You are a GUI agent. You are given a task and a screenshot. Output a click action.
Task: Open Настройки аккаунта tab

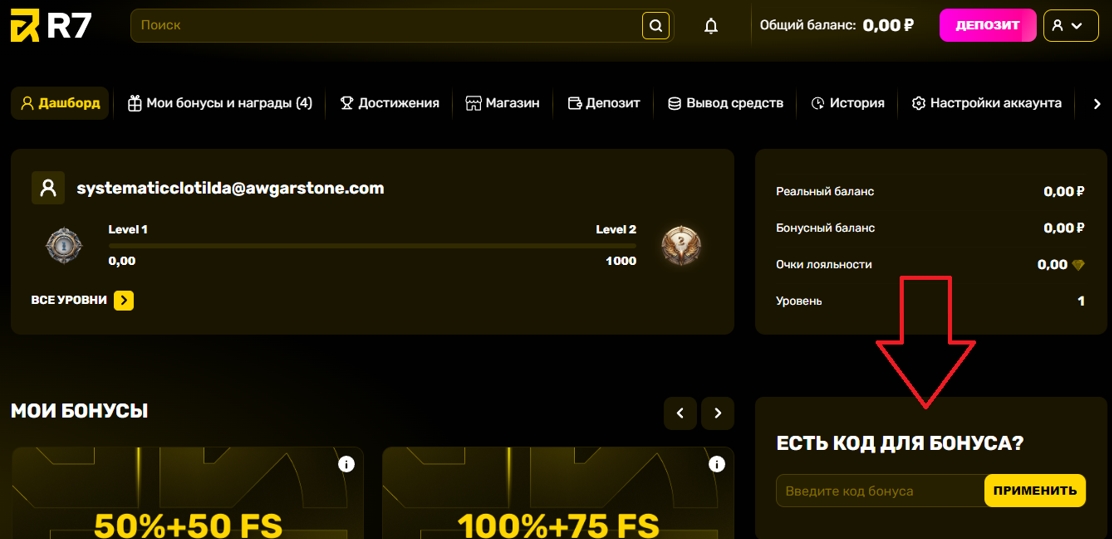point(986,104)
